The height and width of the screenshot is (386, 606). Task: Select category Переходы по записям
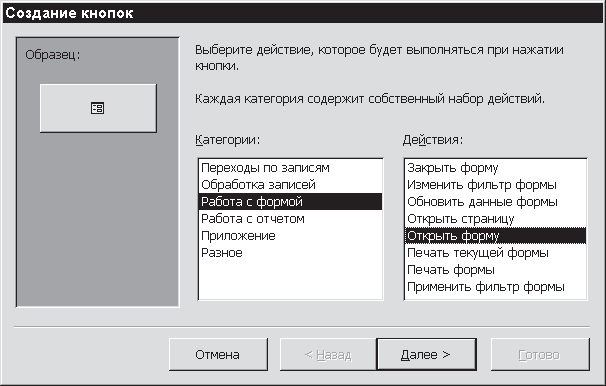(x=290, y=168)
